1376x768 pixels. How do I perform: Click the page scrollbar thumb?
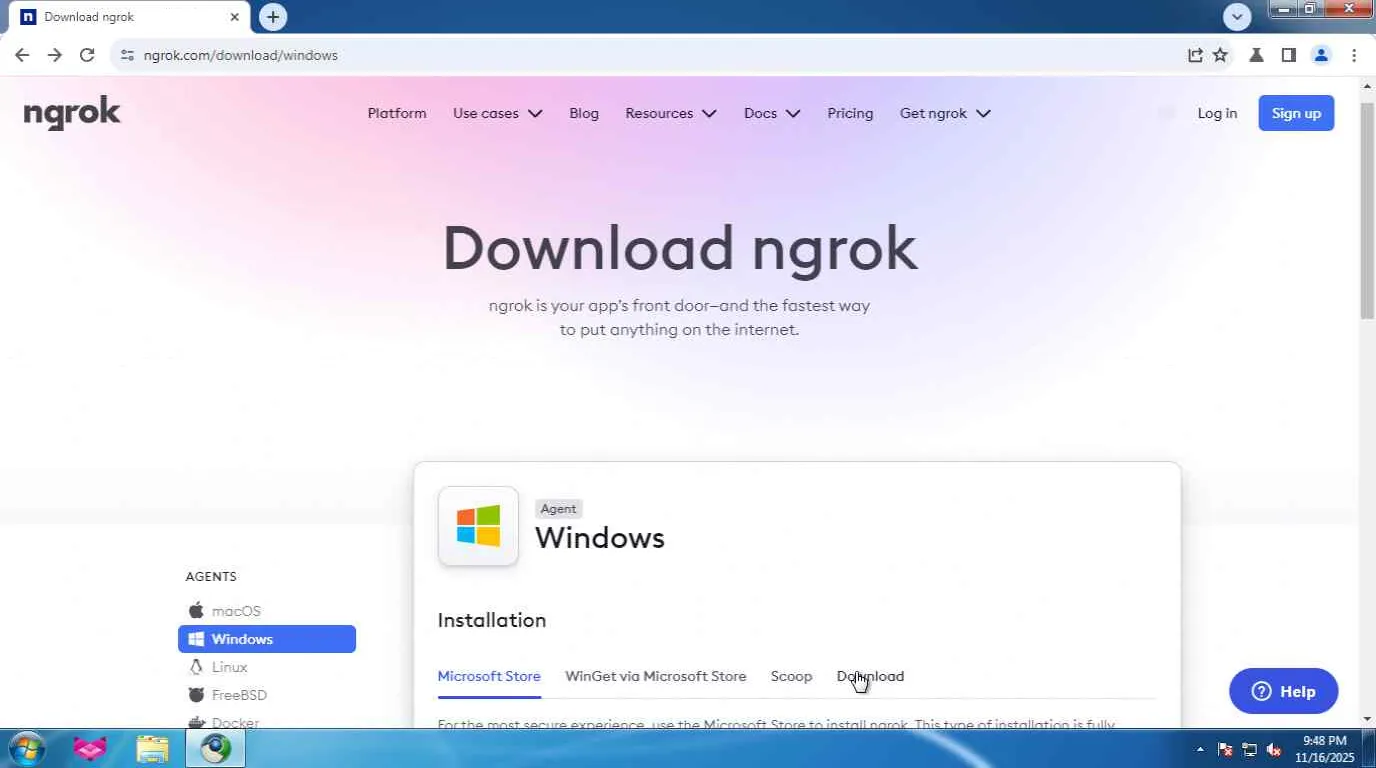click(x=1367, y=209)
